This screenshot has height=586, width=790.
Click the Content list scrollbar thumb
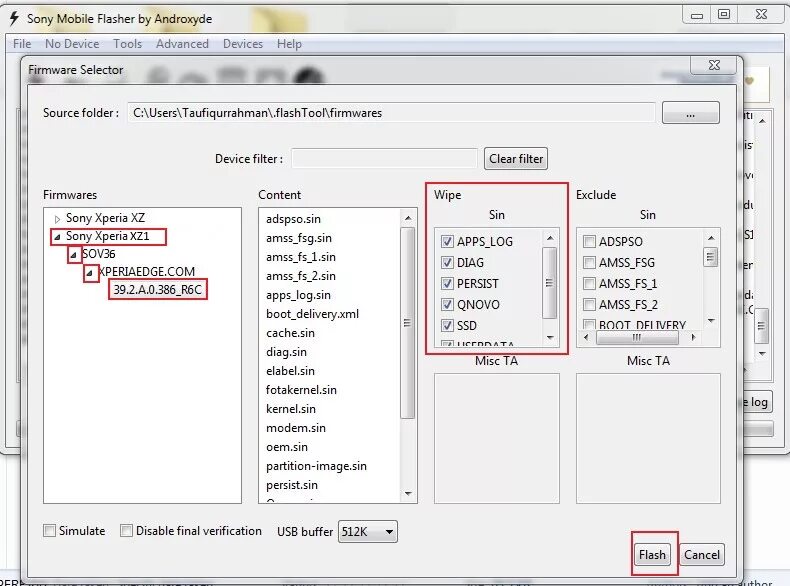pyautogui.click(x=408, y=322)
